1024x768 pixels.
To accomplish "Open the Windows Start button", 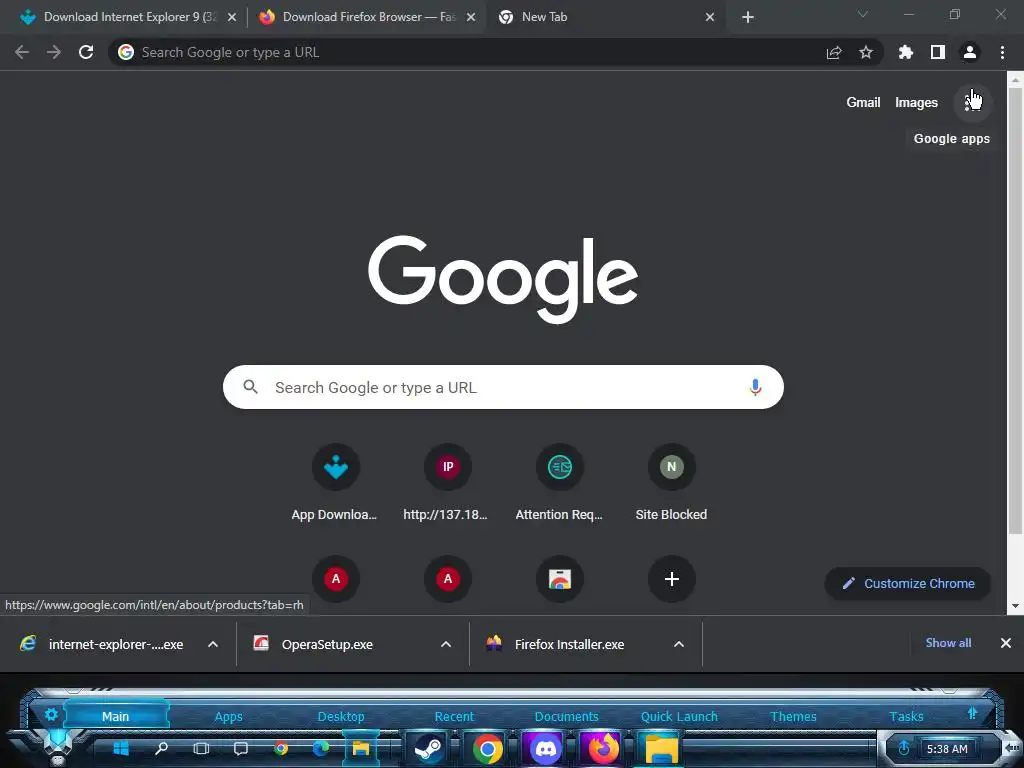I will (121, 748).
